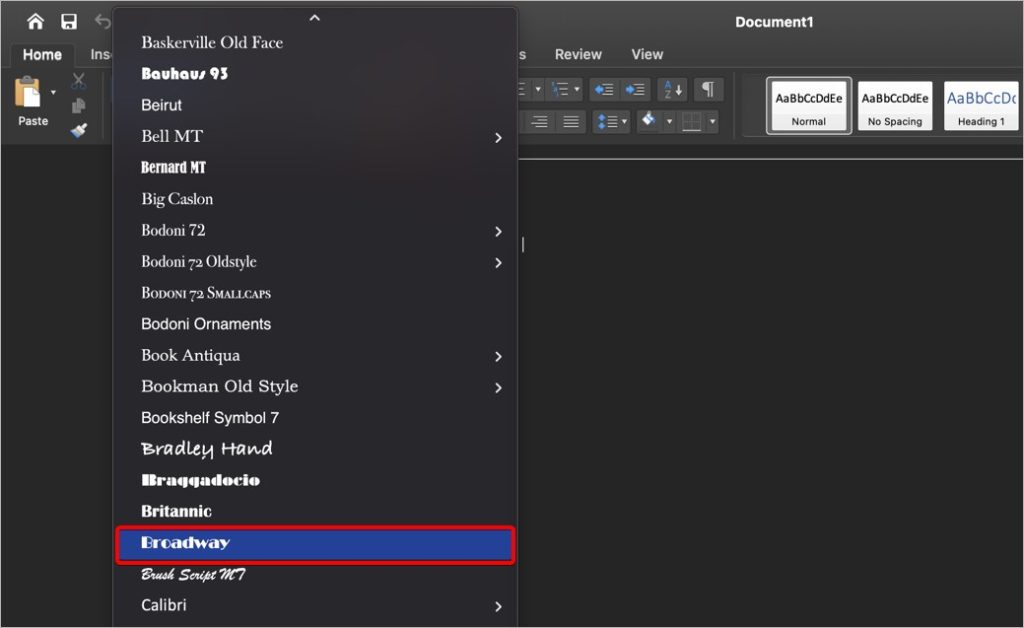Apply the Heading 1 style
1024x628 pixels.
point(979,105)
